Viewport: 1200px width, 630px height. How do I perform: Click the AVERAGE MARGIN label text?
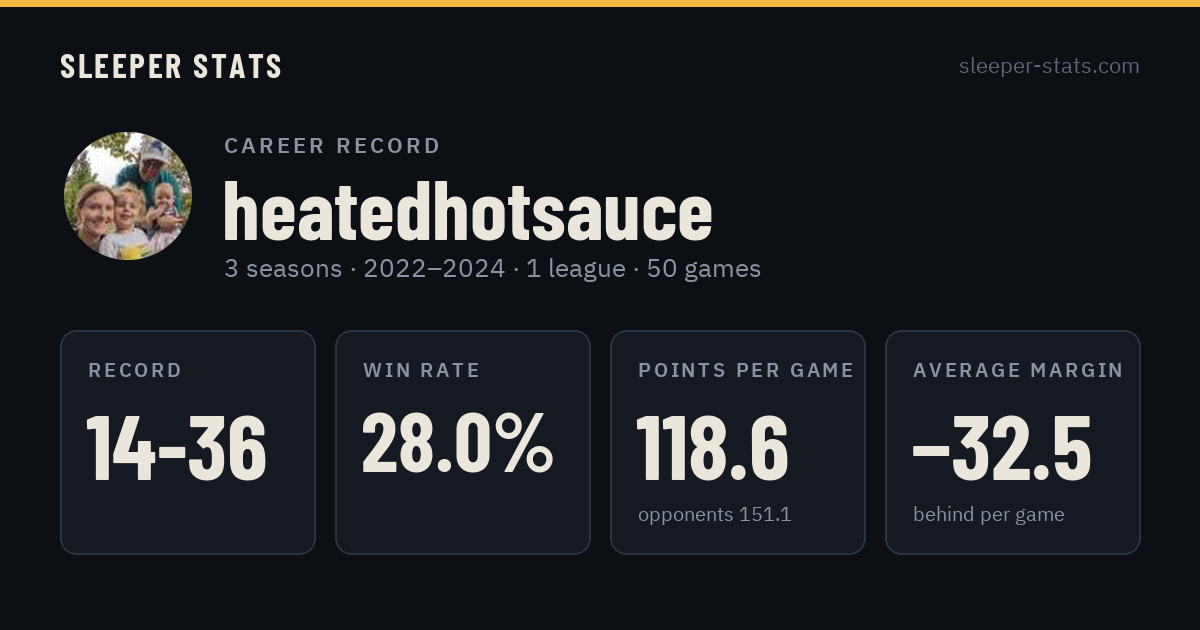tap(1018, 371)
